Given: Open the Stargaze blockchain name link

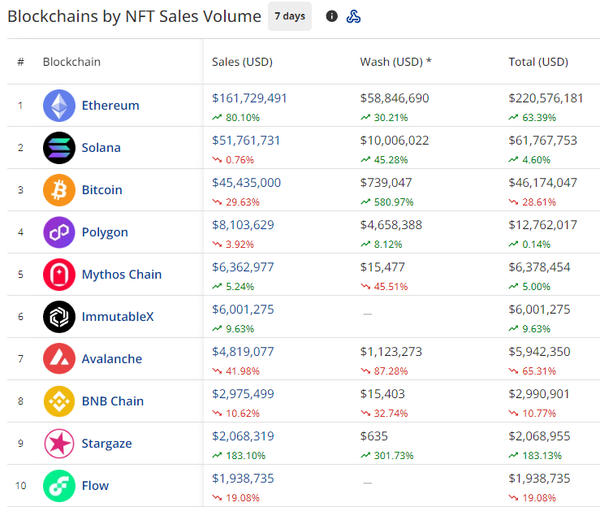Looking at the screenshot, I should tap(107, 443).
